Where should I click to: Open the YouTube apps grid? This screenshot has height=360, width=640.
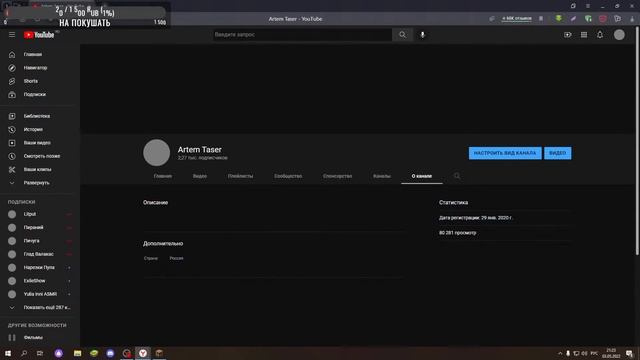click(584, 35)
